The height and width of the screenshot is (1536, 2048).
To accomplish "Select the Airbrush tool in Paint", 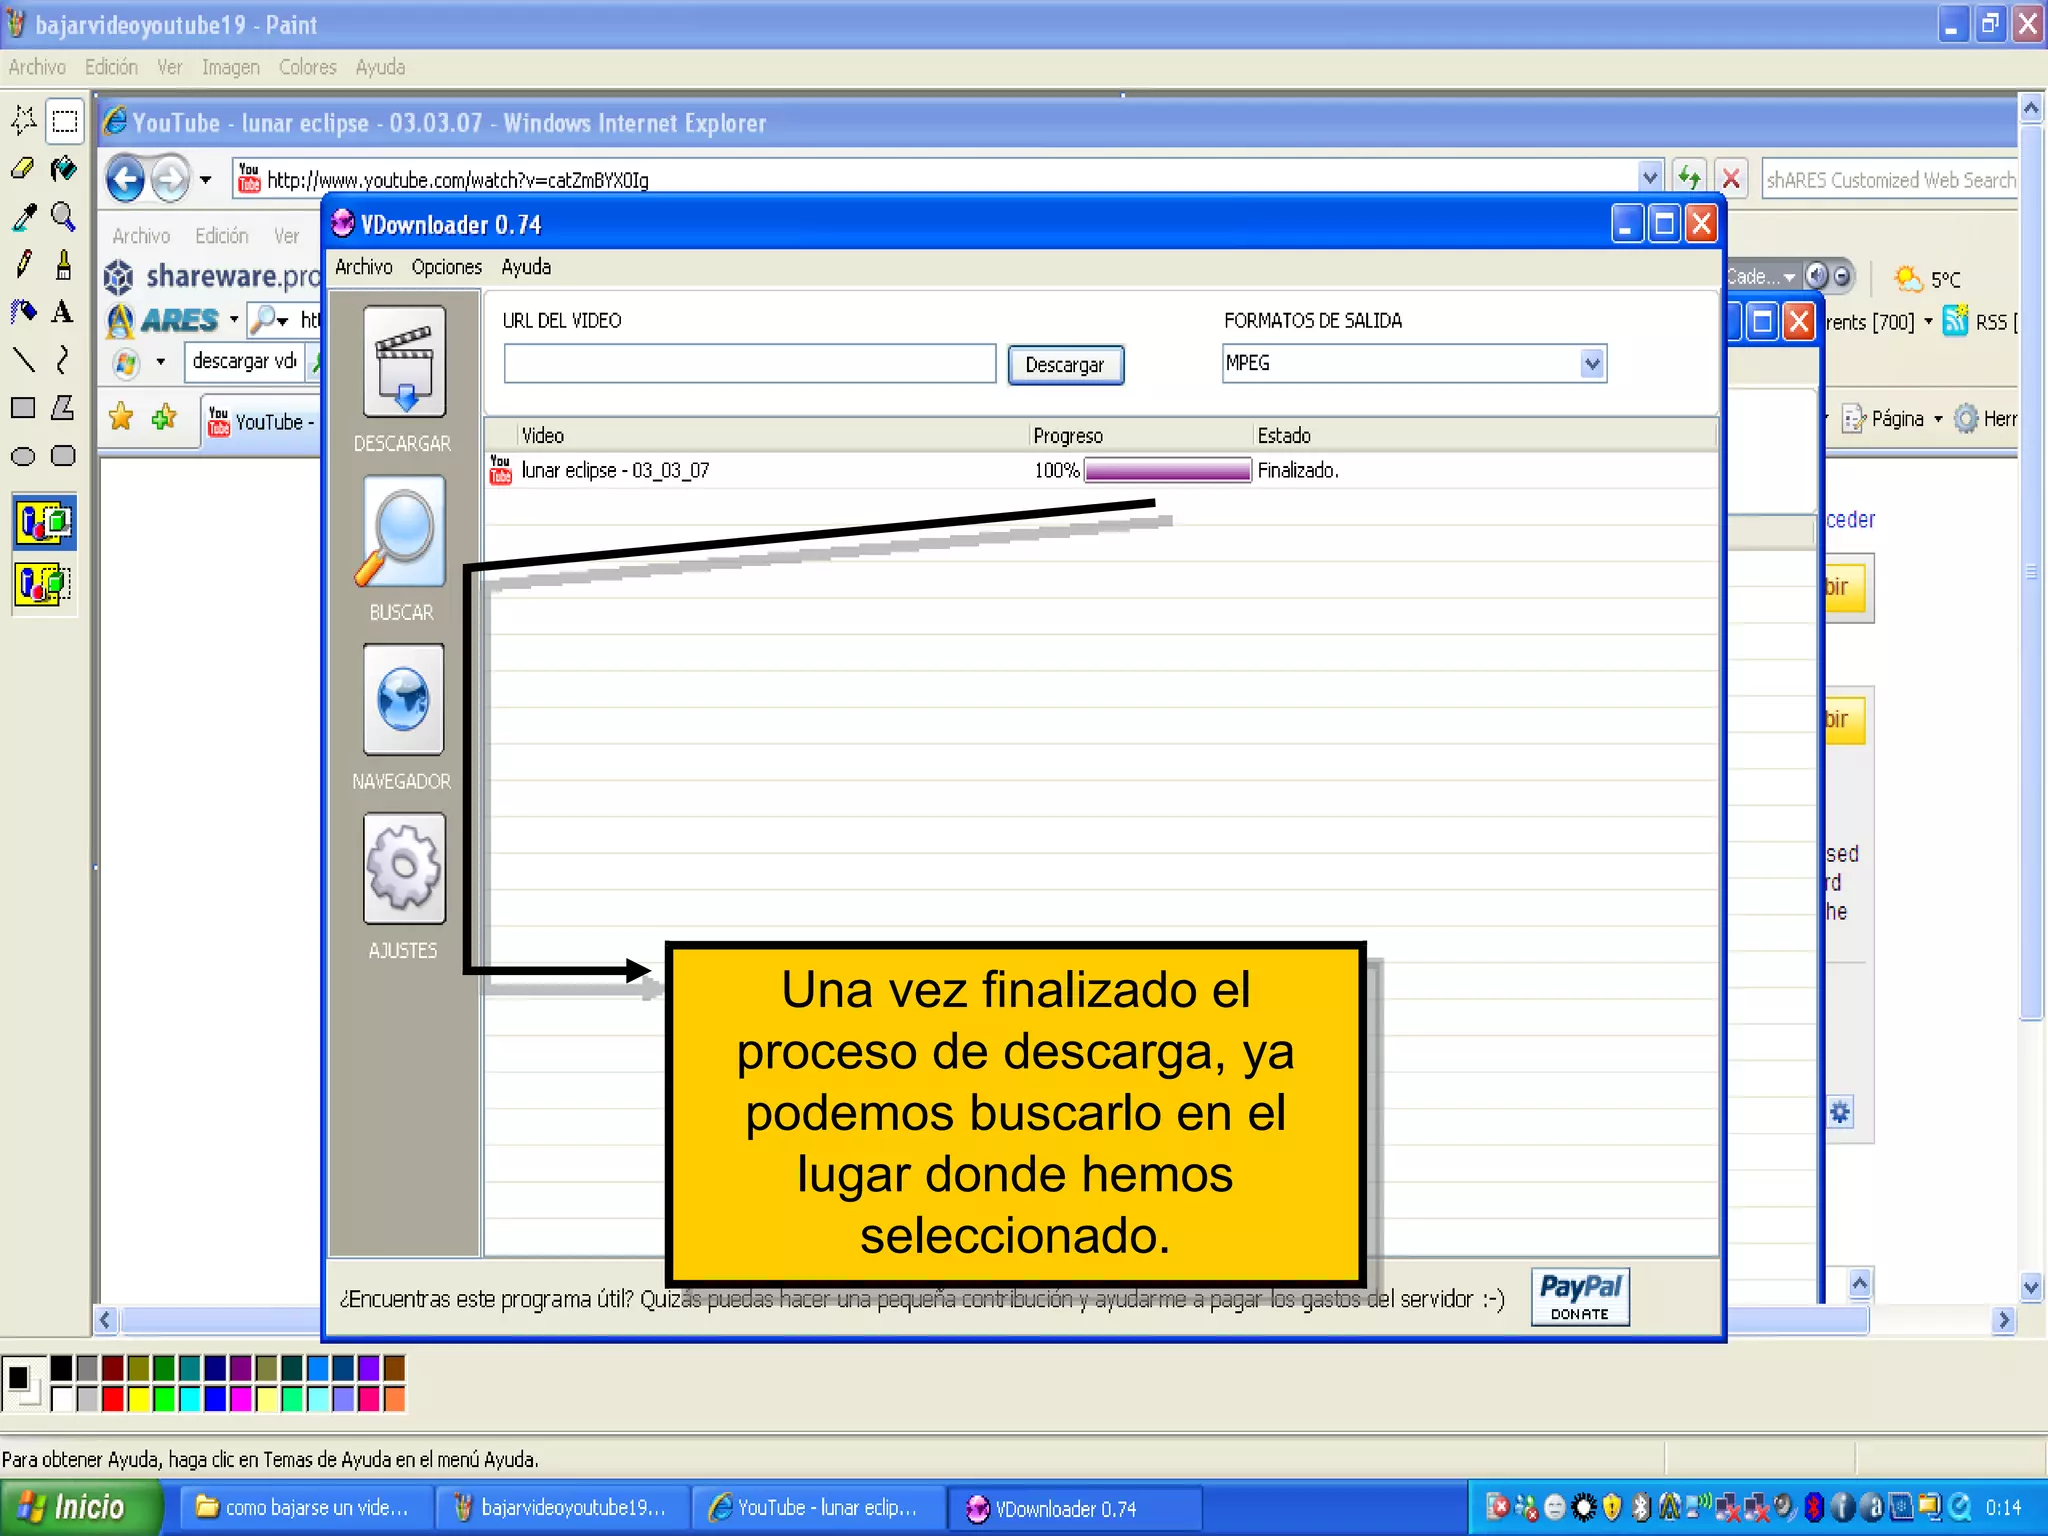I will (23, 312).
